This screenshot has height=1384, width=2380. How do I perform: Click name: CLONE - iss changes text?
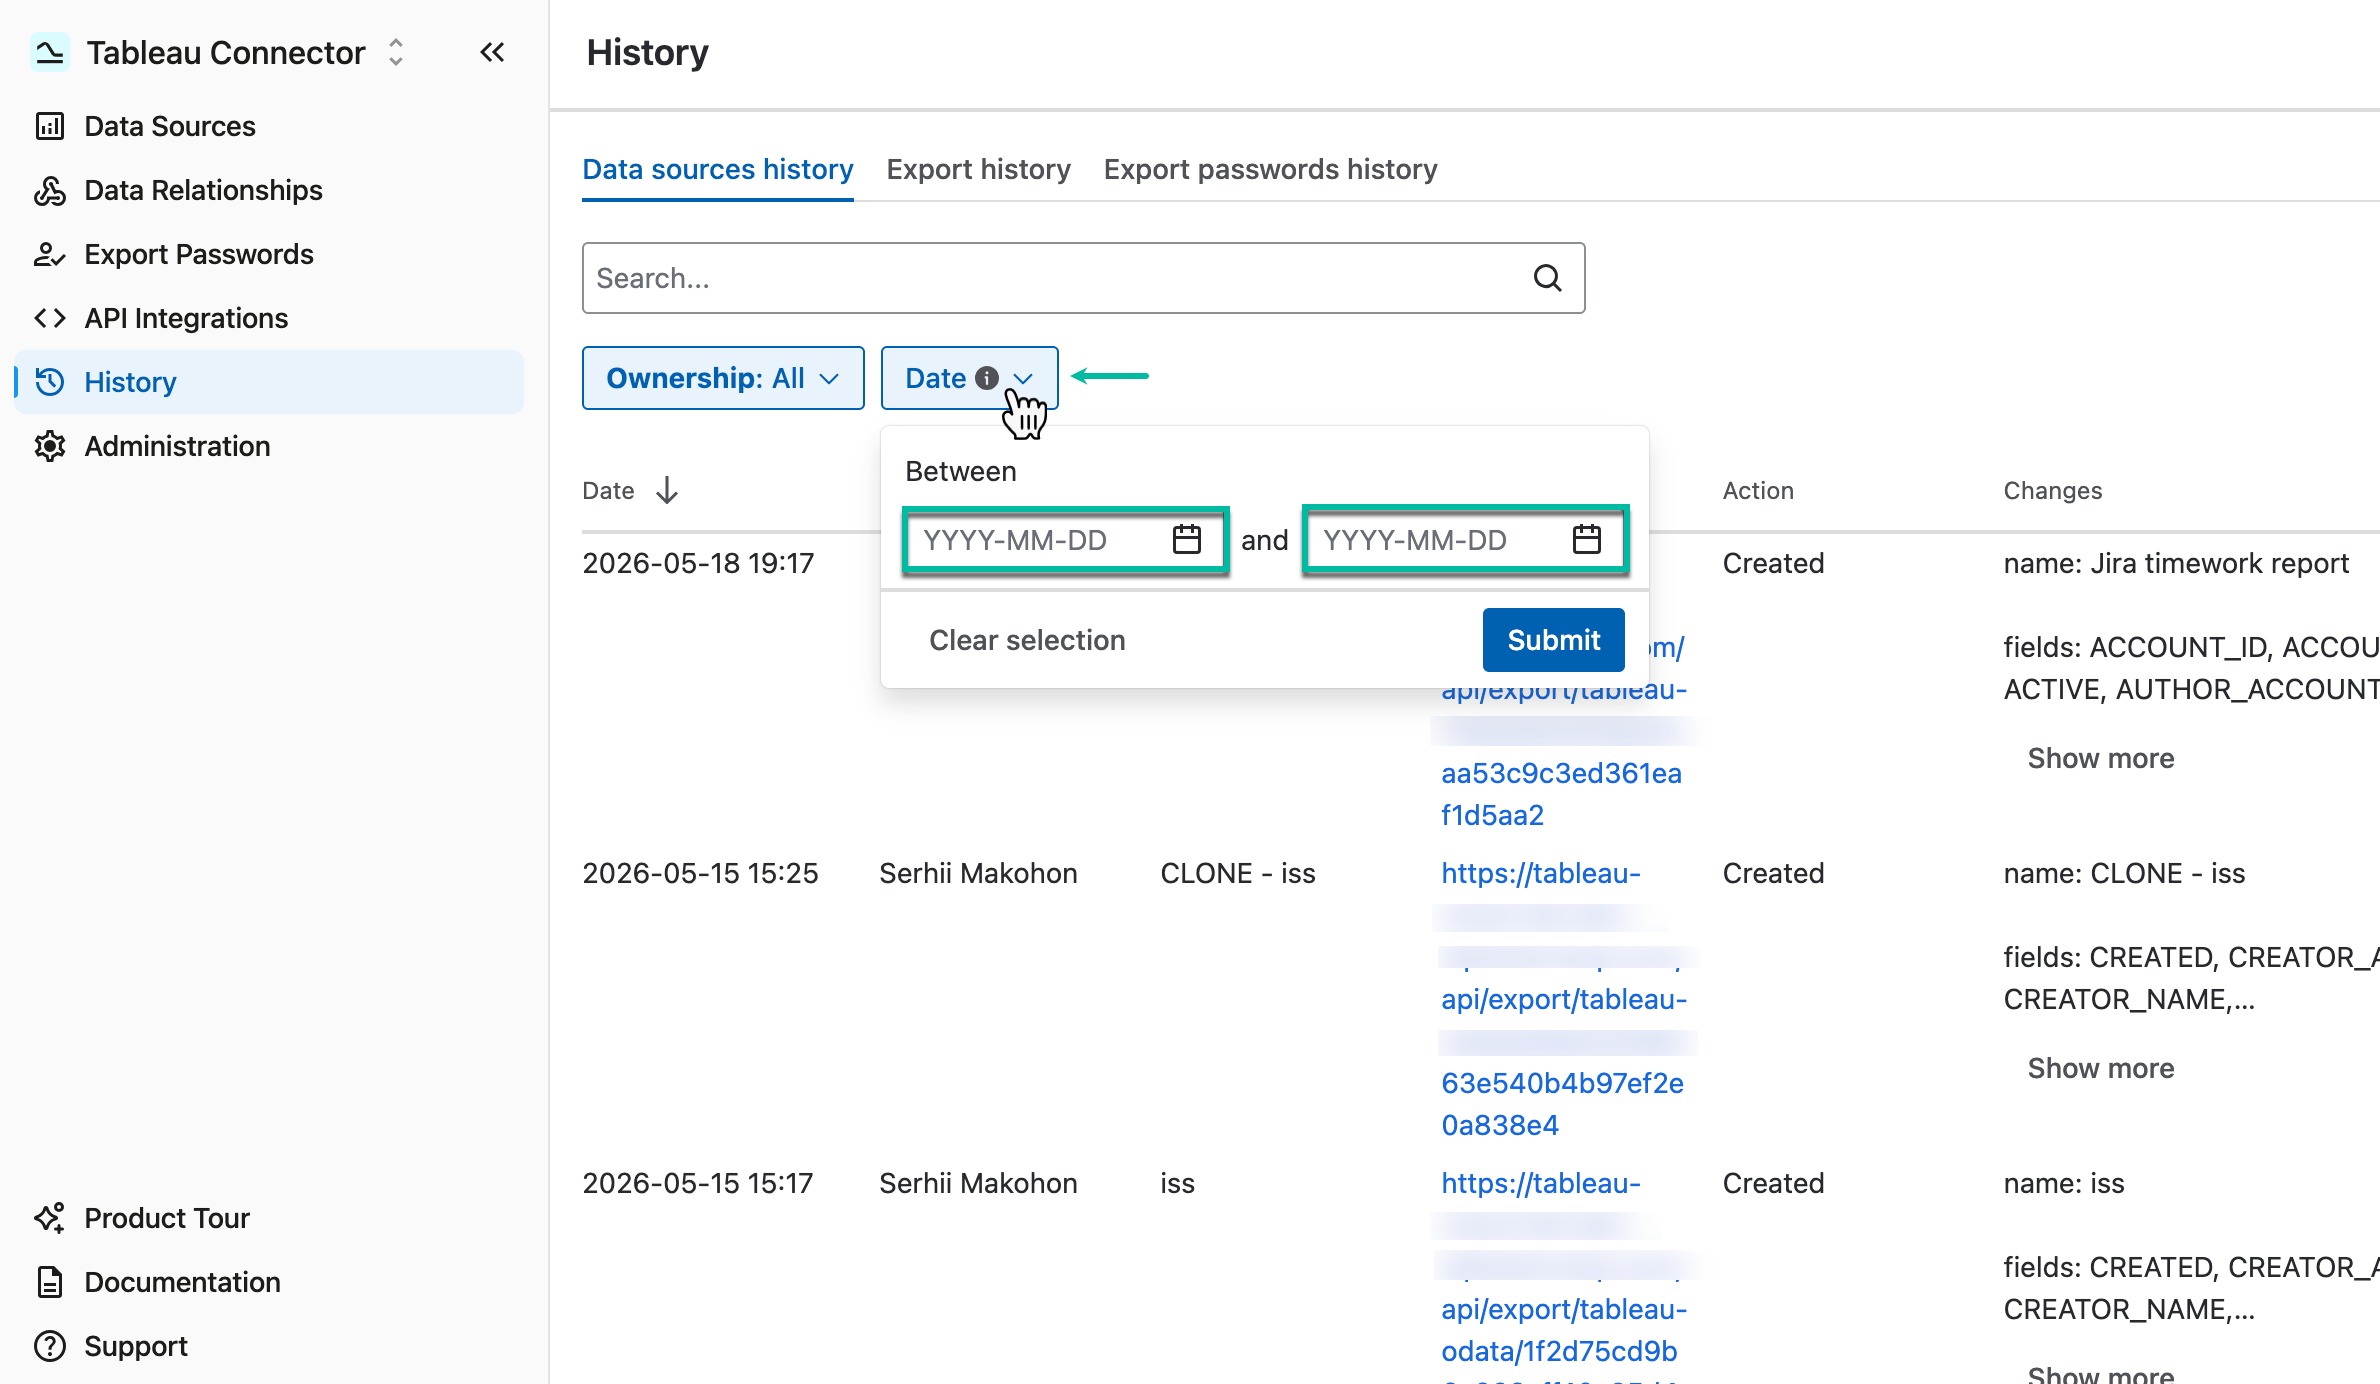pos(2124,873)
